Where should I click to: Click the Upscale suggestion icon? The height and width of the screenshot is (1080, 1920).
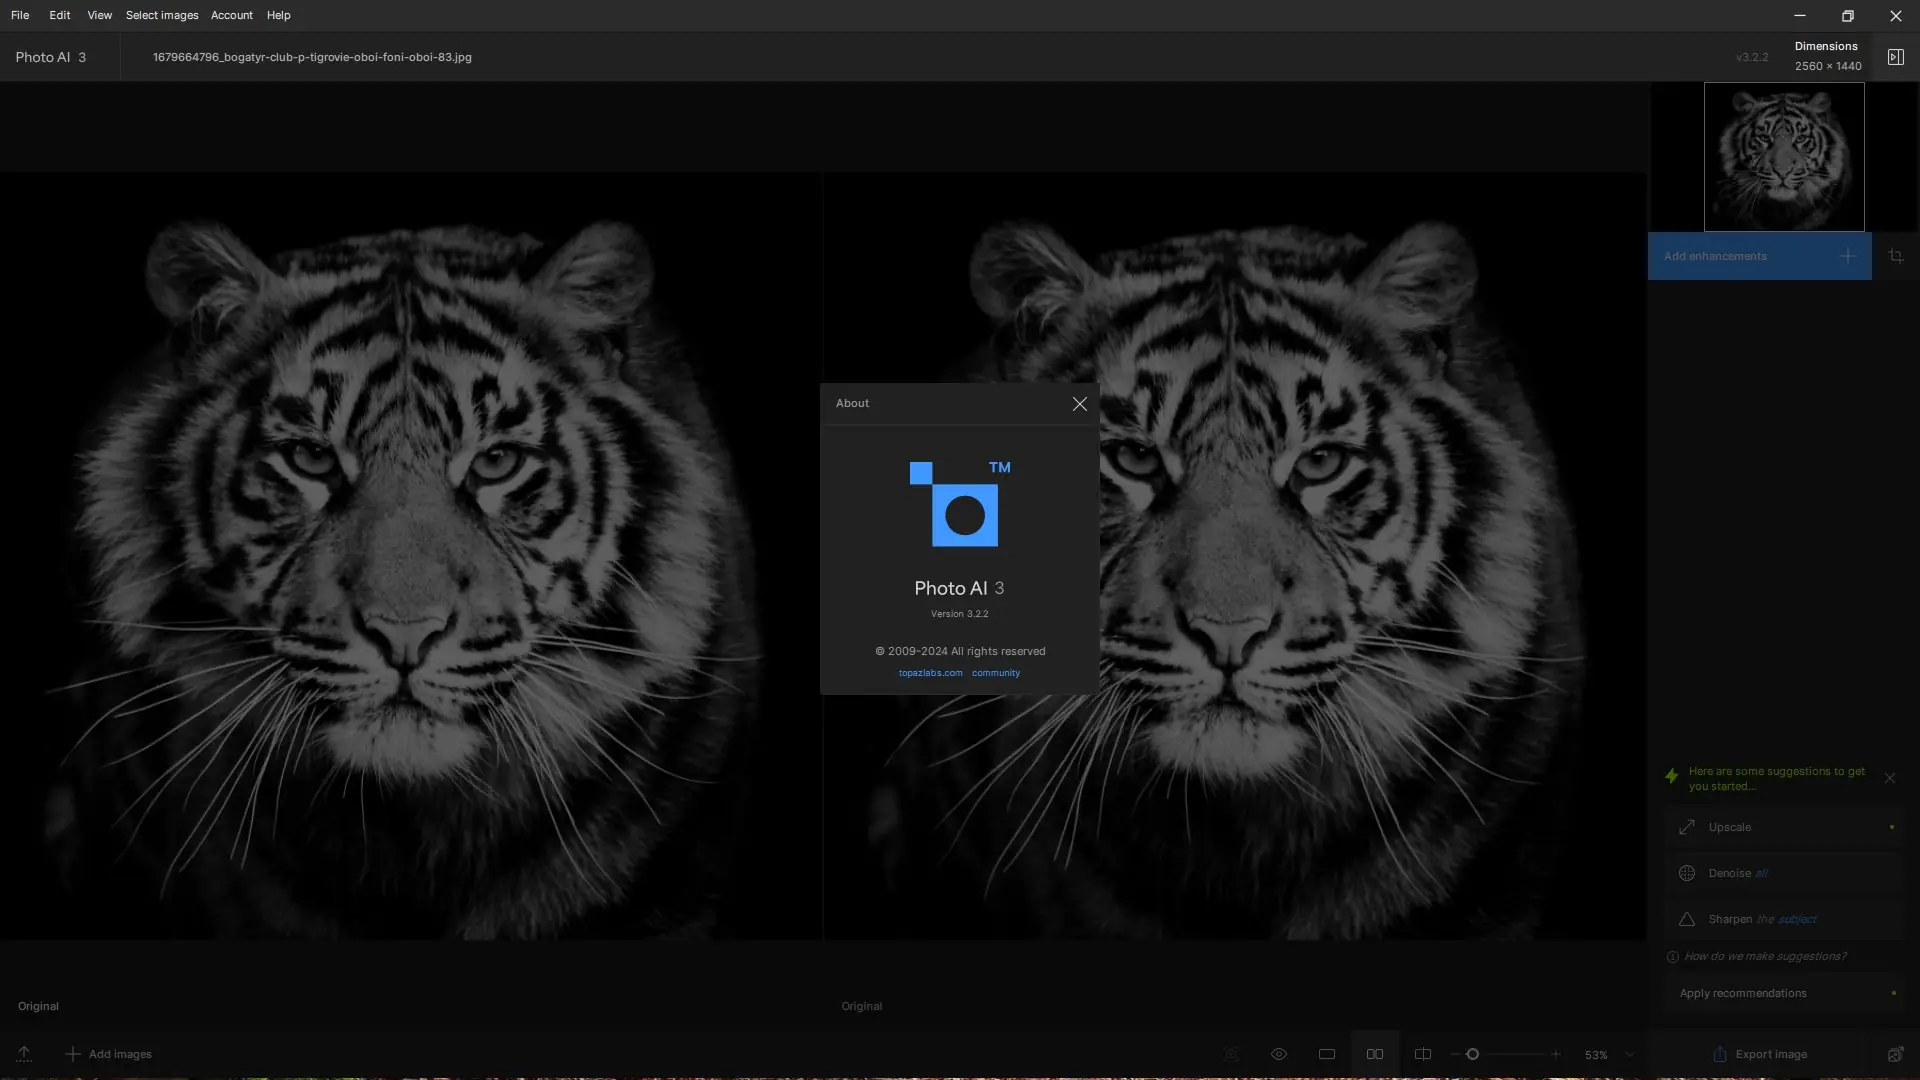pyautogui.click(x=1686, y=827)
